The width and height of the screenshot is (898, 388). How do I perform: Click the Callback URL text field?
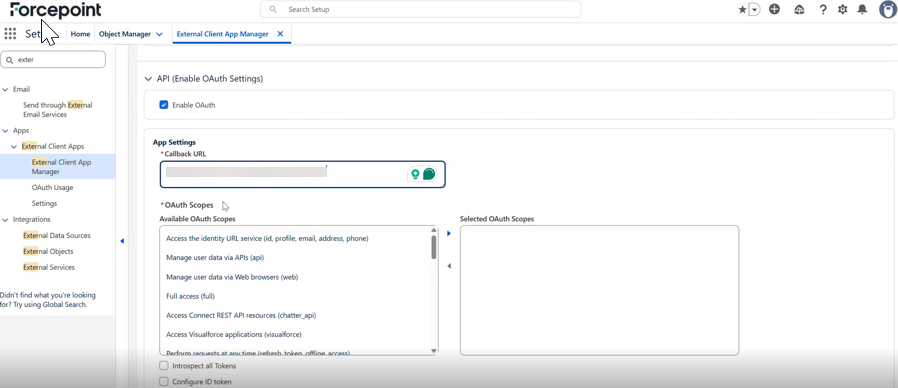point(302,174)
